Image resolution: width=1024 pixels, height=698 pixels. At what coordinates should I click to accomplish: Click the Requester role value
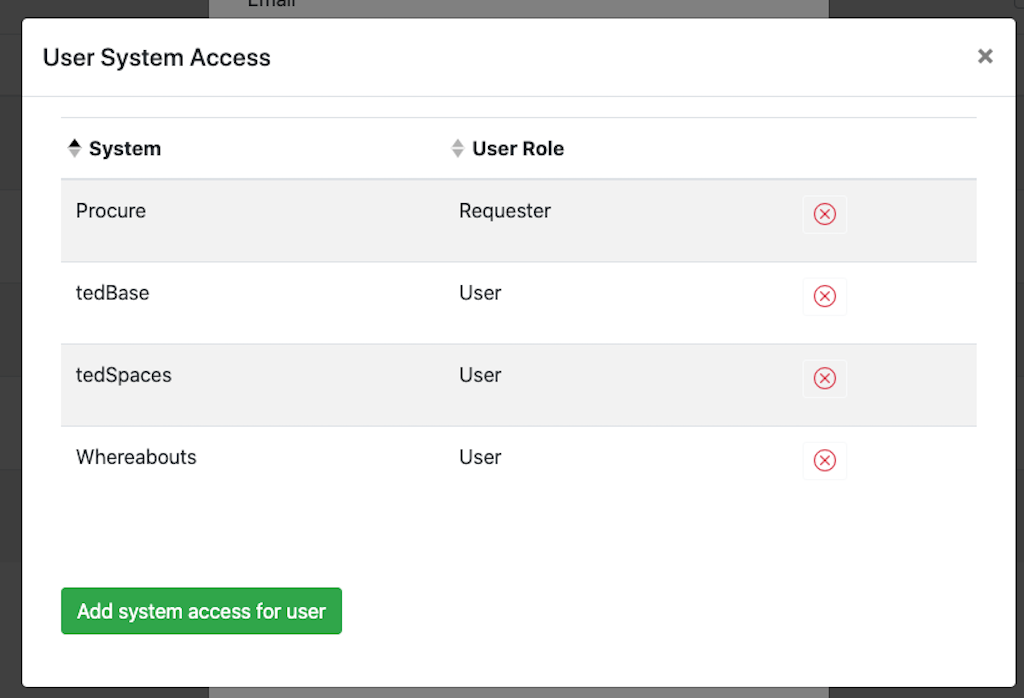pyautogui.click(x=505, y=211)
